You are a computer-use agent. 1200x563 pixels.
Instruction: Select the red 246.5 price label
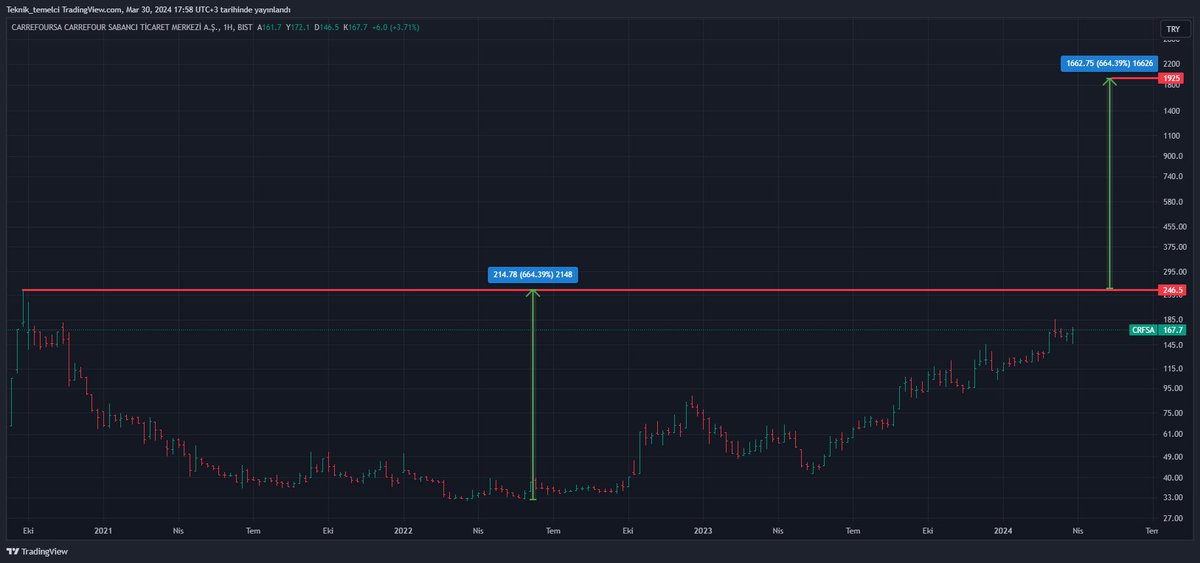tap(1171, 290)
